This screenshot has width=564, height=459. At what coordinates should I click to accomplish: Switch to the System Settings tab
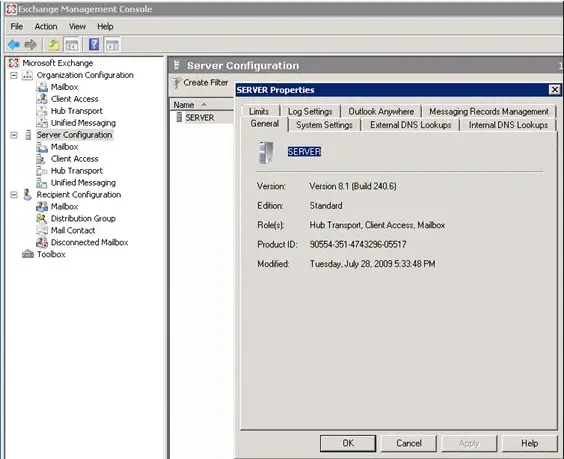[x=324, y=125]
